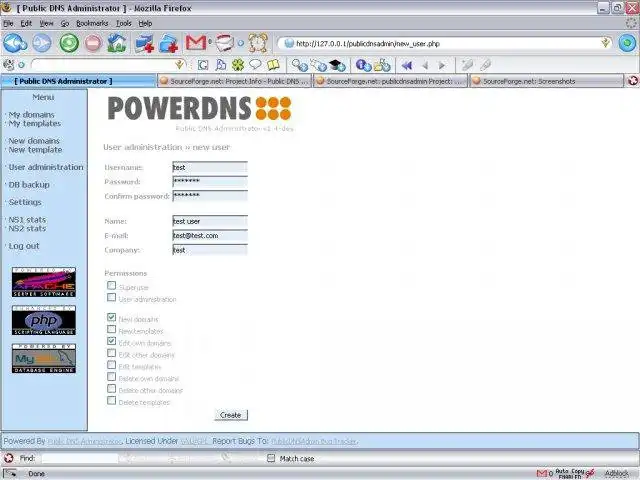The height and width of the screenshot is (480, 640).
Task: Open NS1 stats sidebar link
Action: [27, 220]
